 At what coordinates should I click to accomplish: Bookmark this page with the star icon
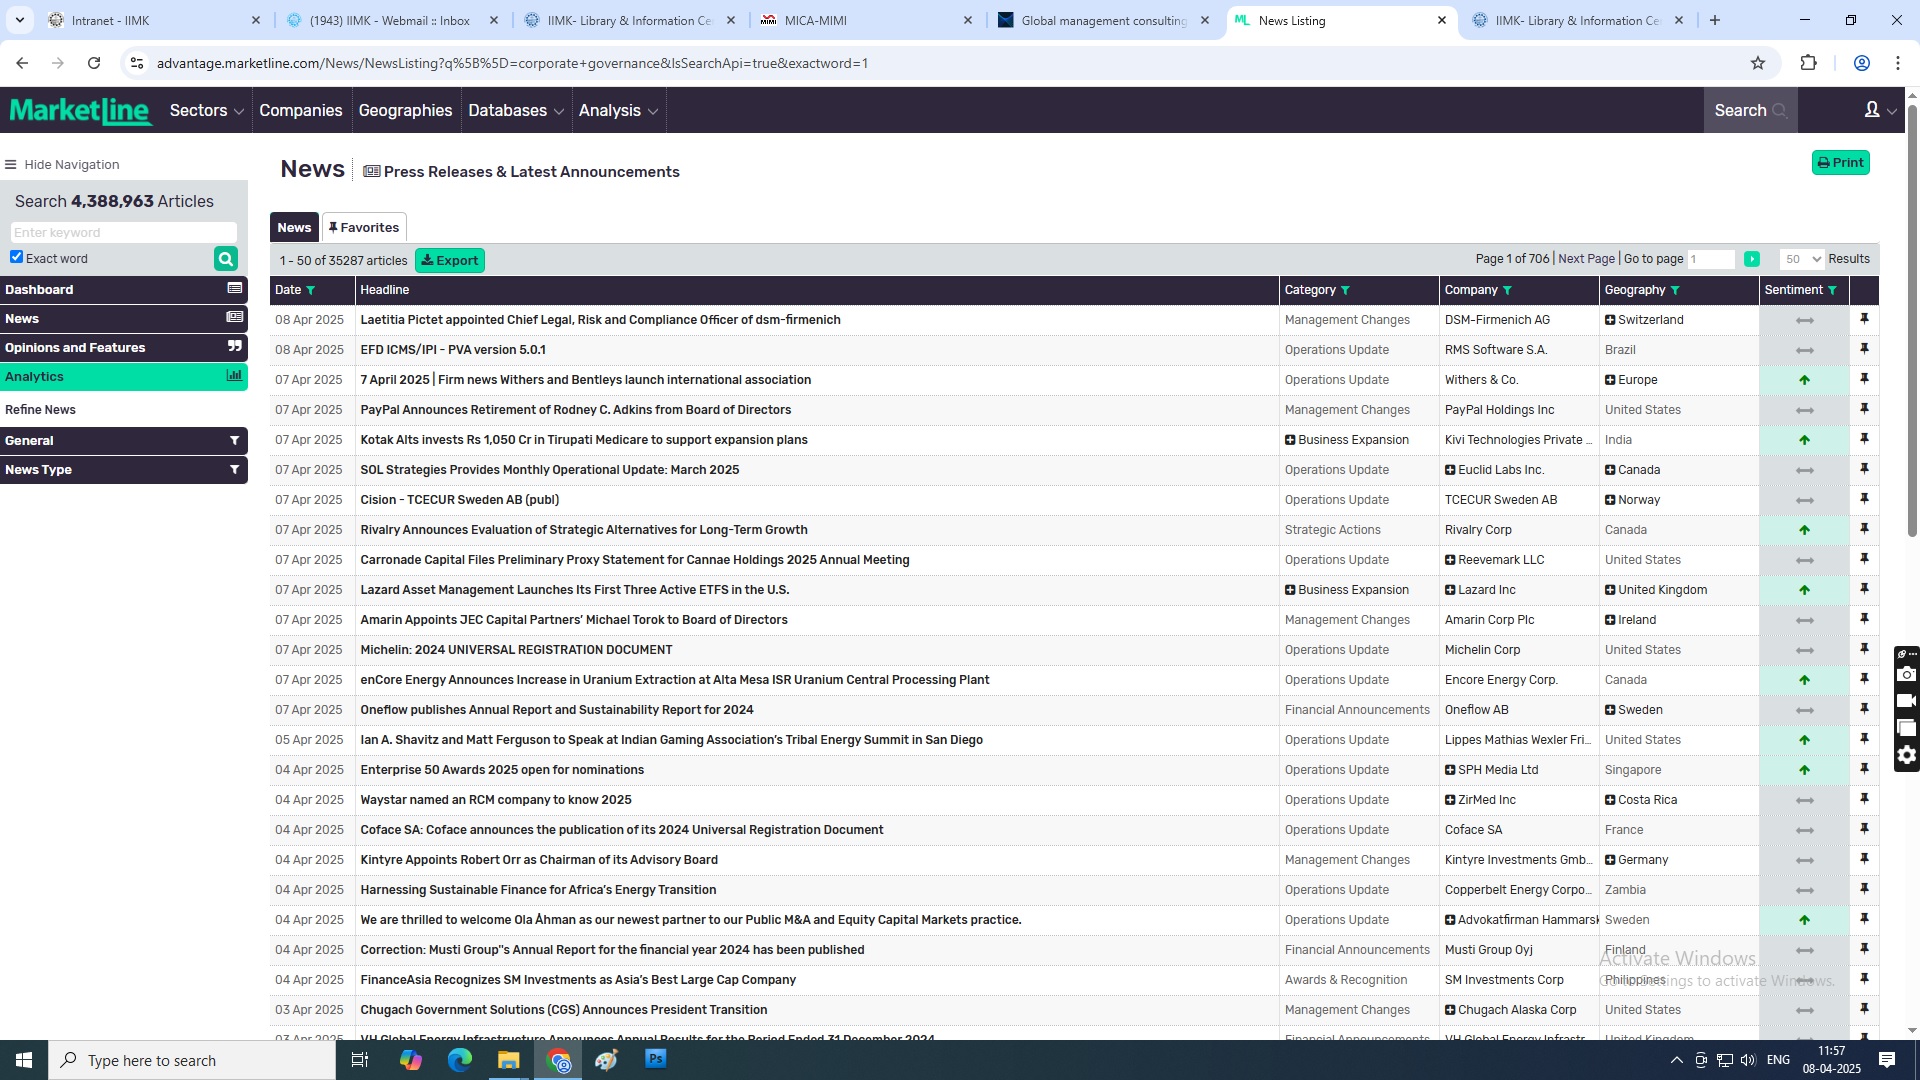(x=1758, y=63)
